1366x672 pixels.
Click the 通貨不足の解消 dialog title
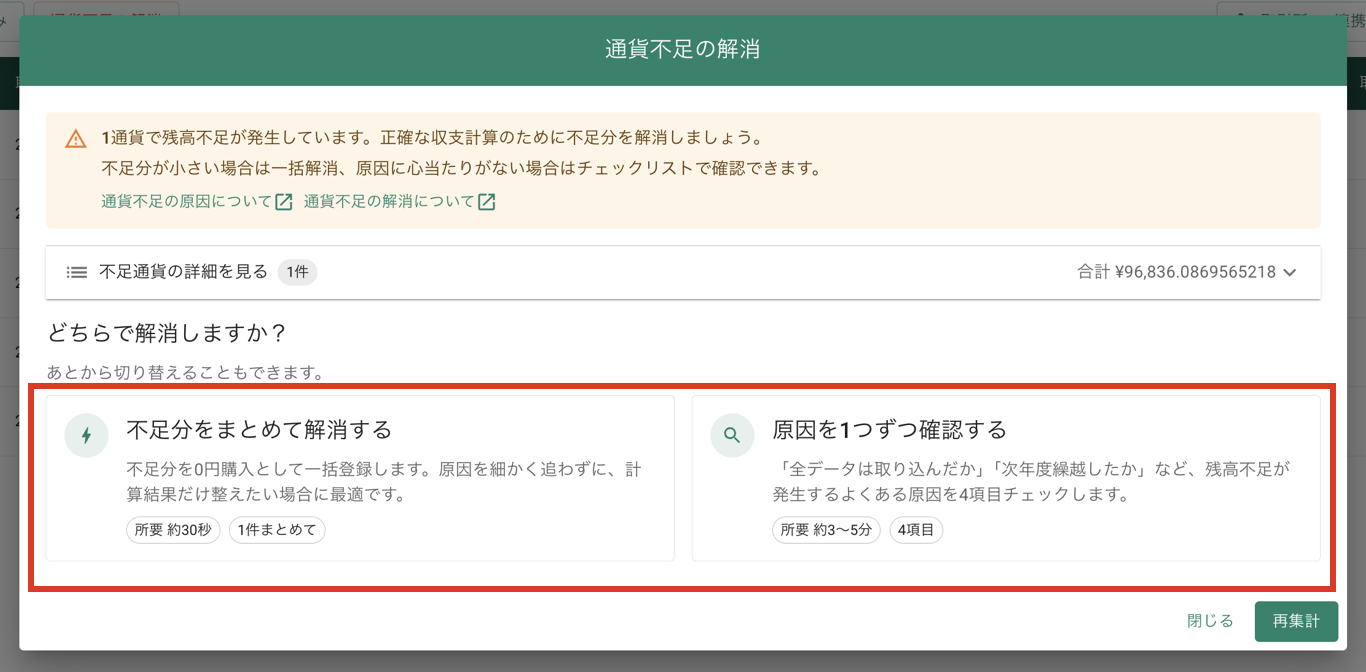coord(683,49)
